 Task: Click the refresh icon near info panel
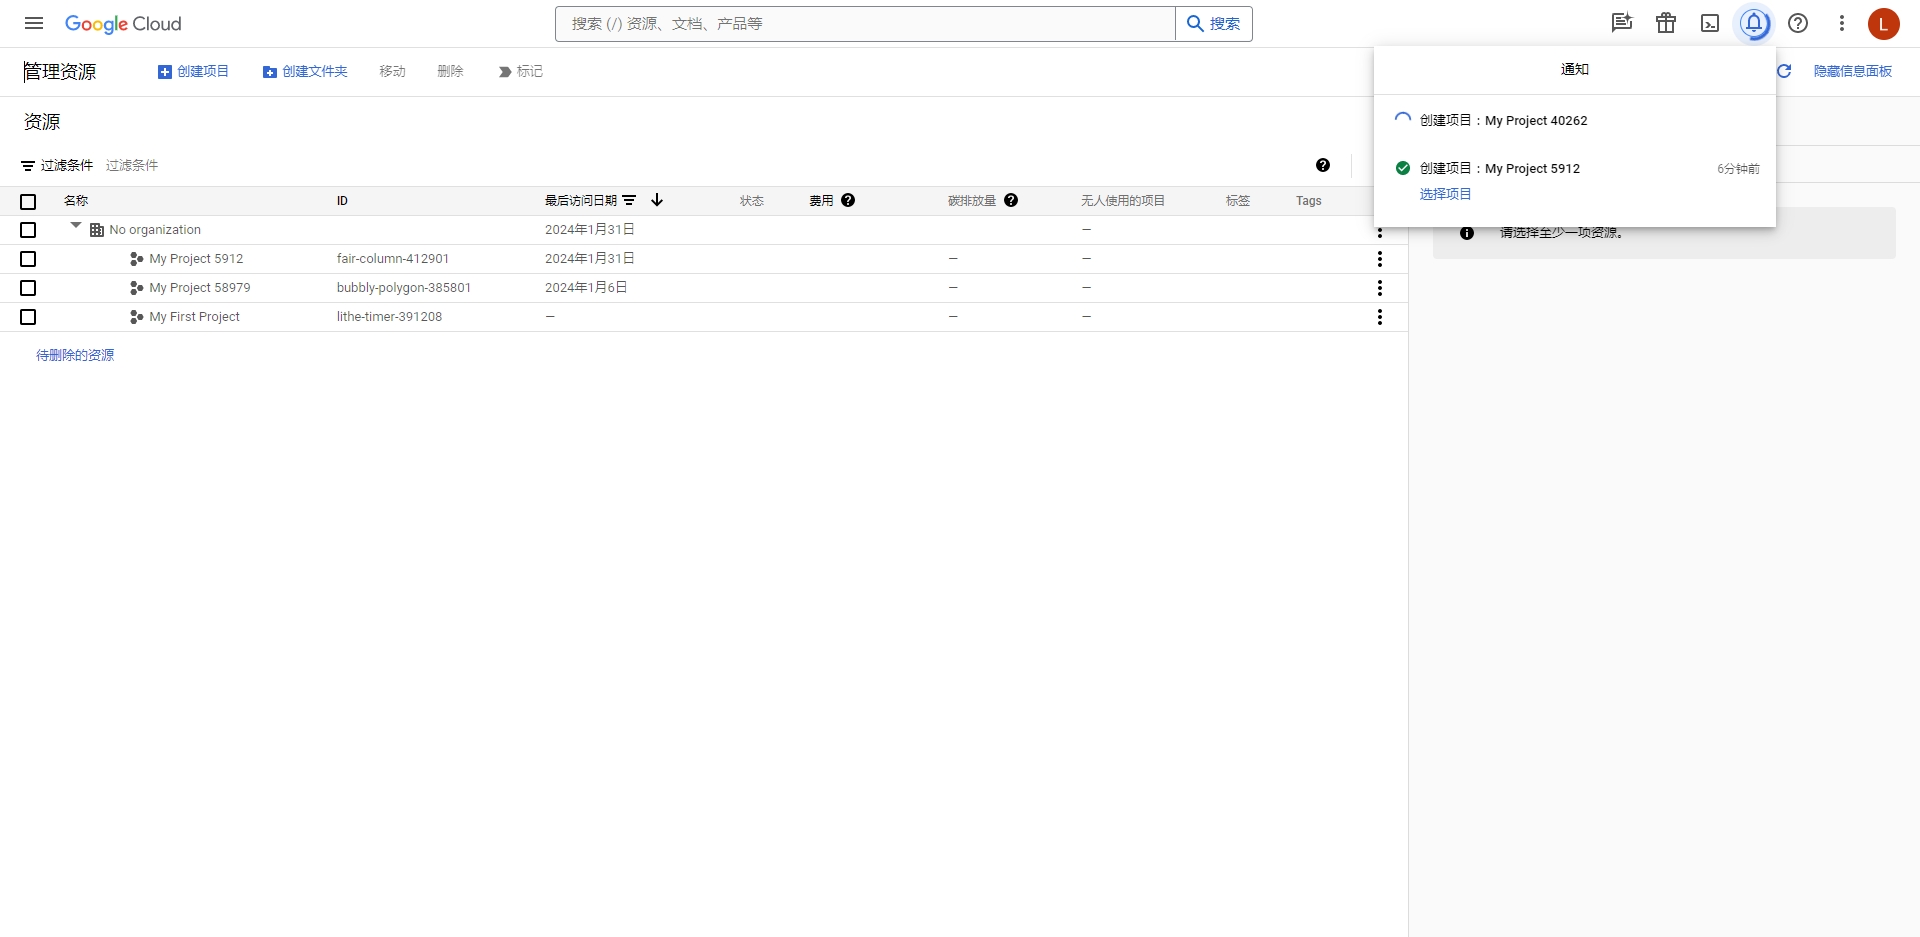point(1784,71)
